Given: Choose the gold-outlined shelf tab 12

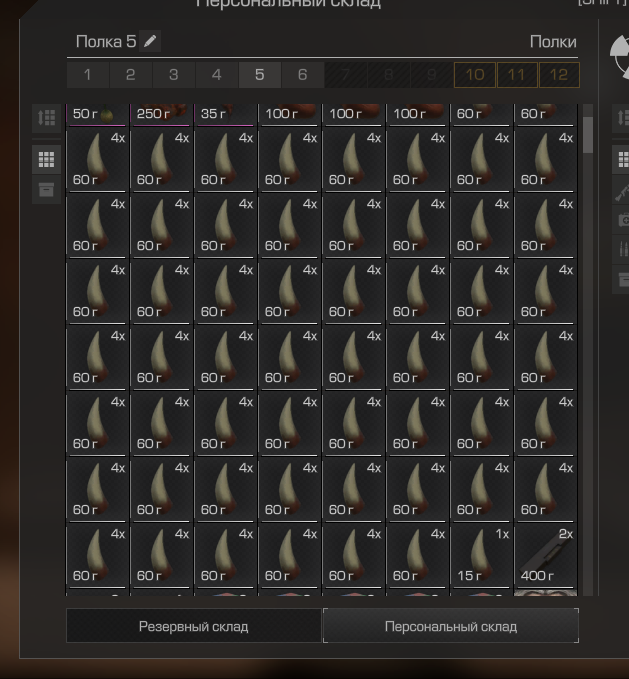Looking at the screenshot, I should 558,75.
